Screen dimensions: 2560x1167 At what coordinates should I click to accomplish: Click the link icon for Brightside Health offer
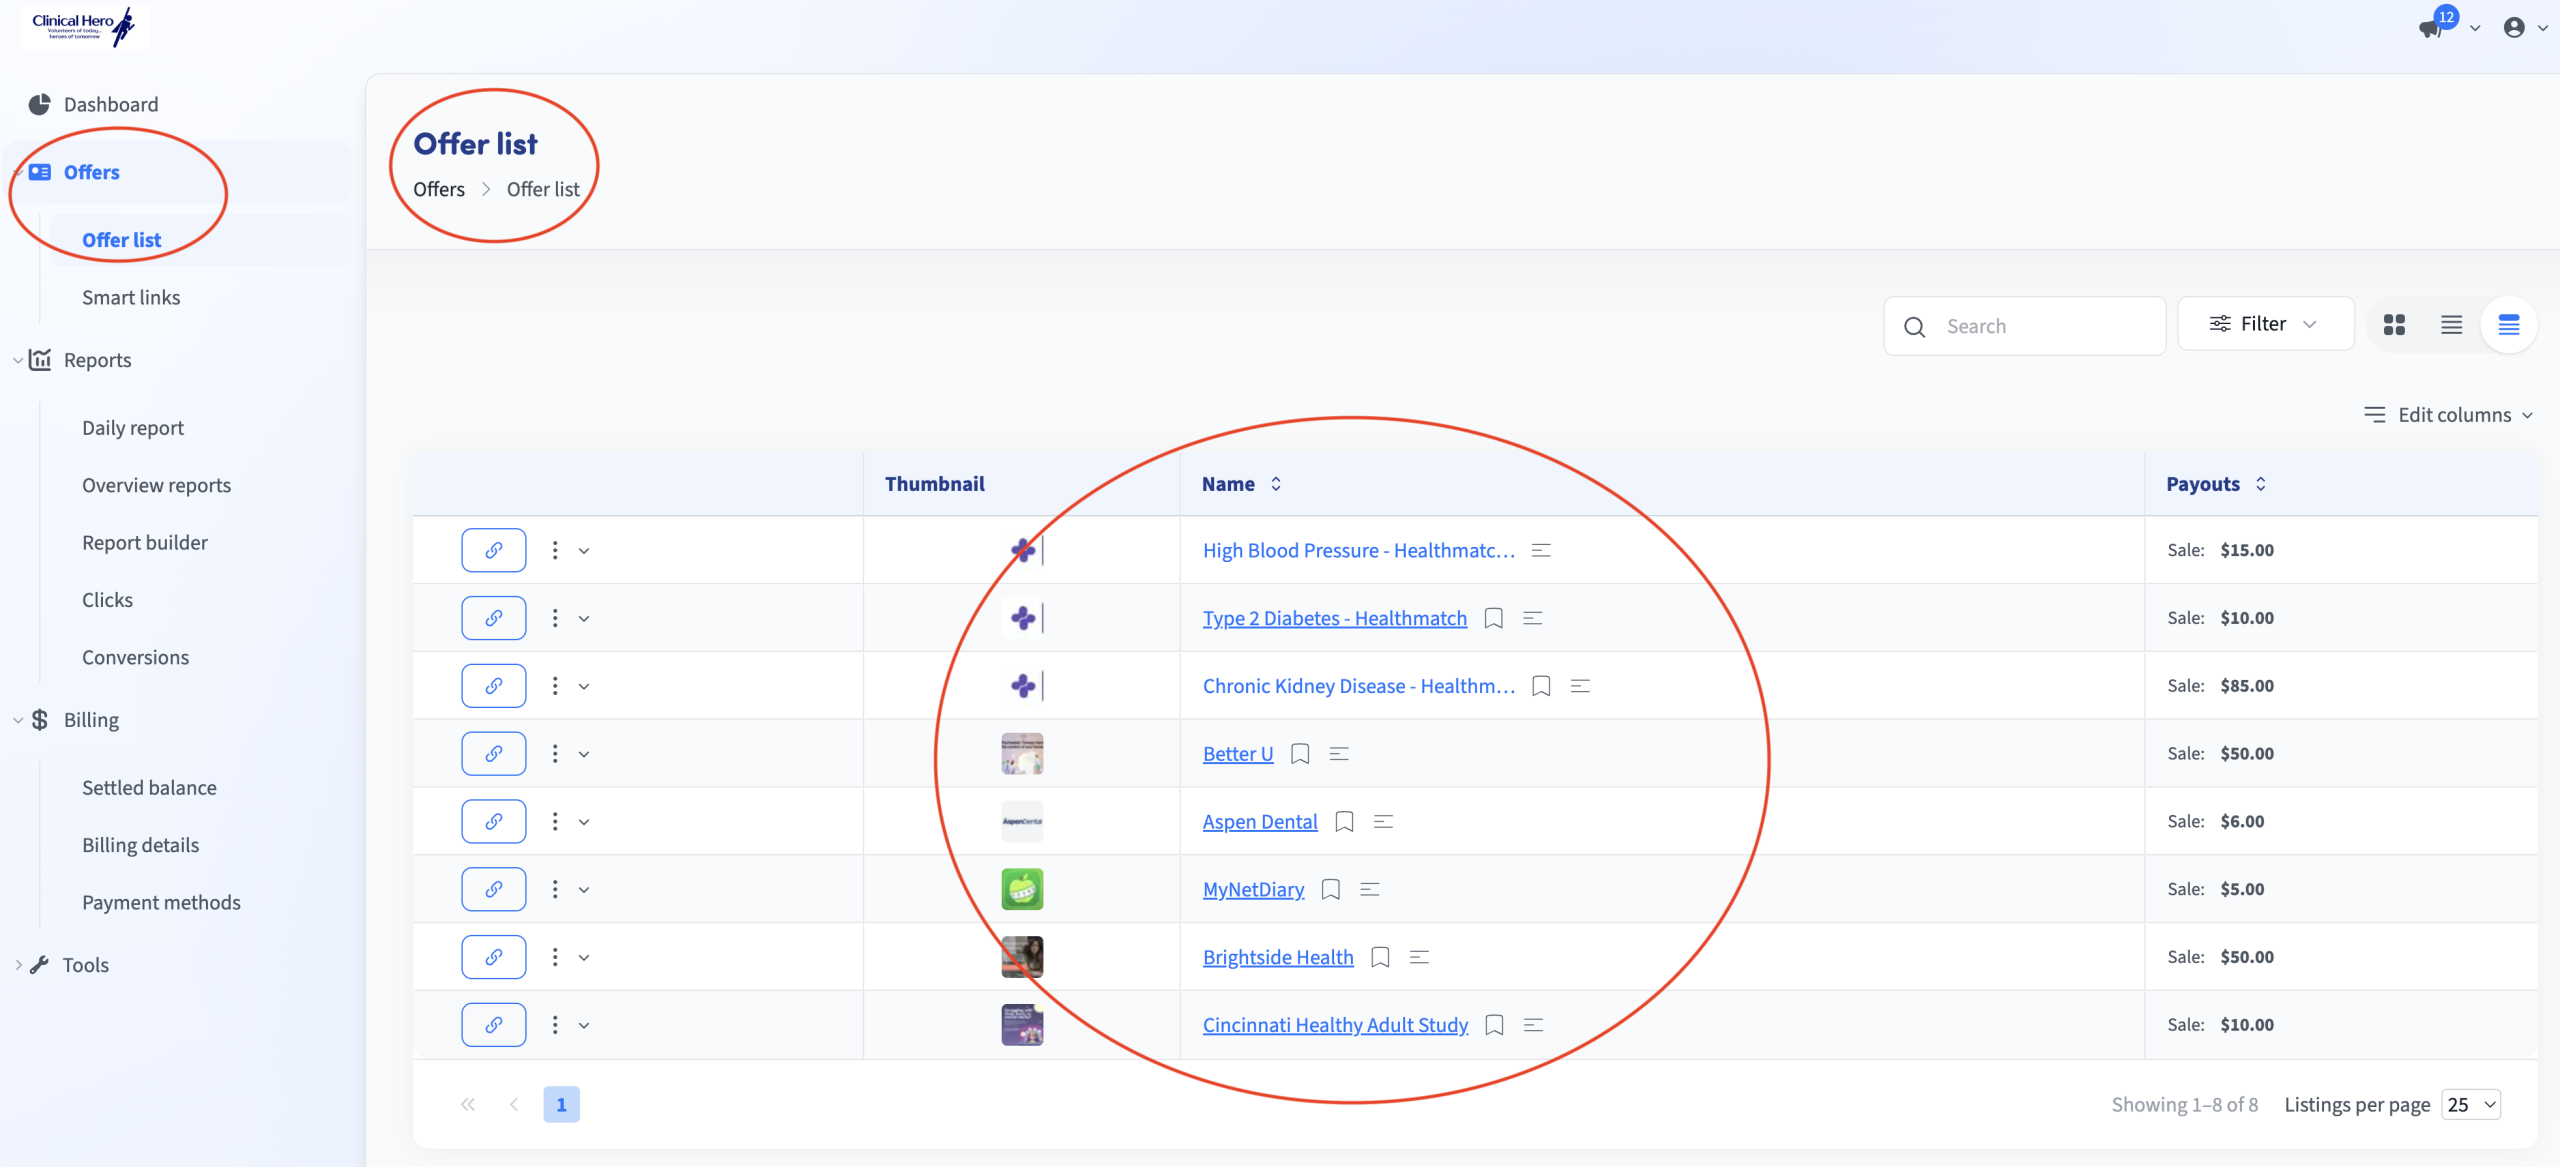pos(494,957)
